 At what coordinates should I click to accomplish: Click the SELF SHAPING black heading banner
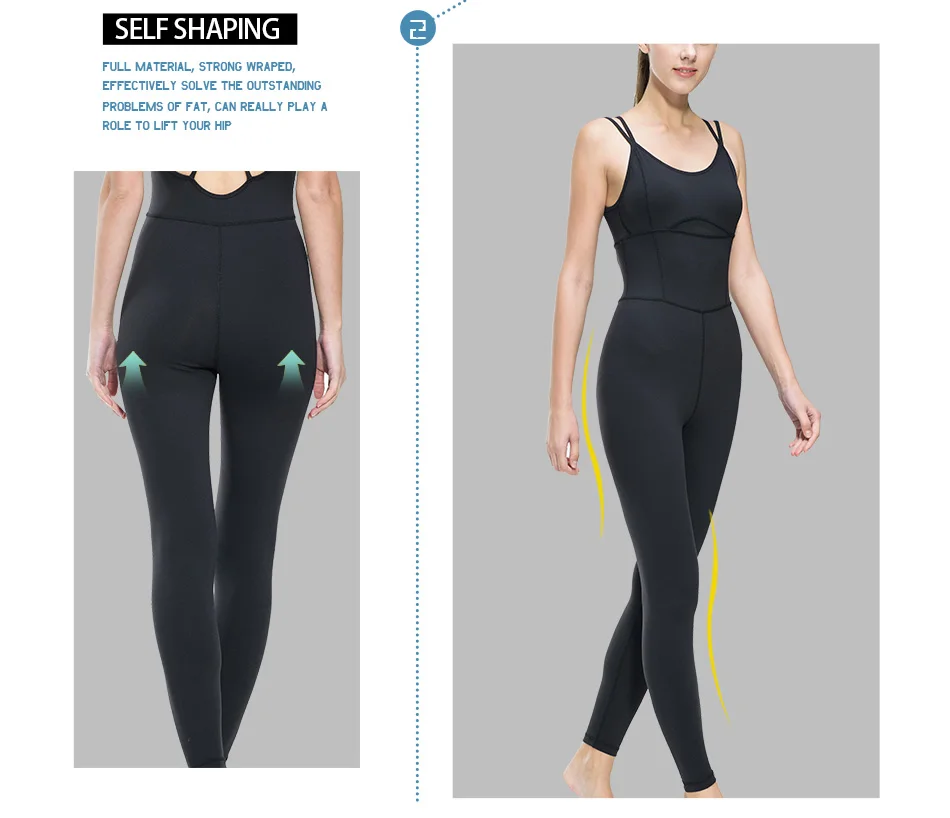tap(200, 29)
